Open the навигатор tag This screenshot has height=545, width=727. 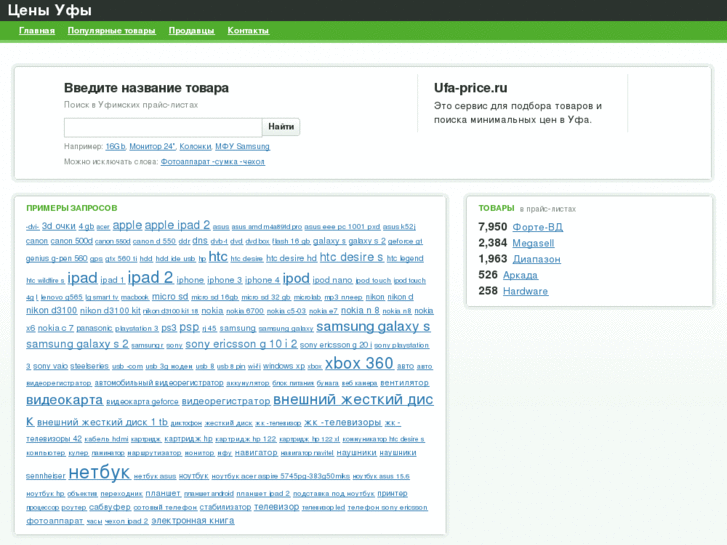[256, 453]
